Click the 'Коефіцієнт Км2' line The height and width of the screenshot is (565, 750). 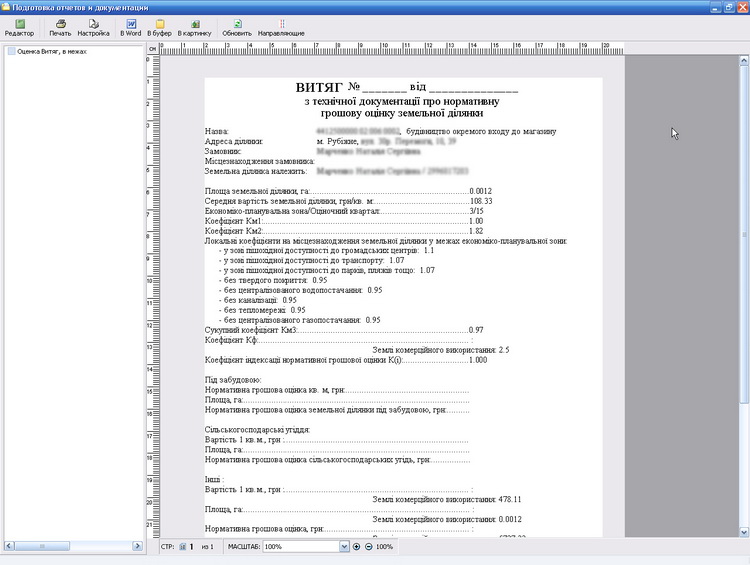click(x=344, y=231)
